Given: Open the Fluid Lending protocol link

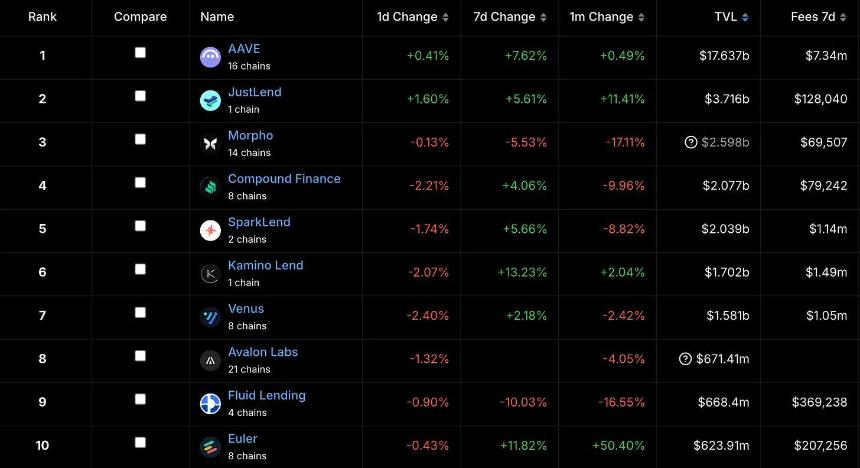Looking at the screenshot, I should coord(266,395).
